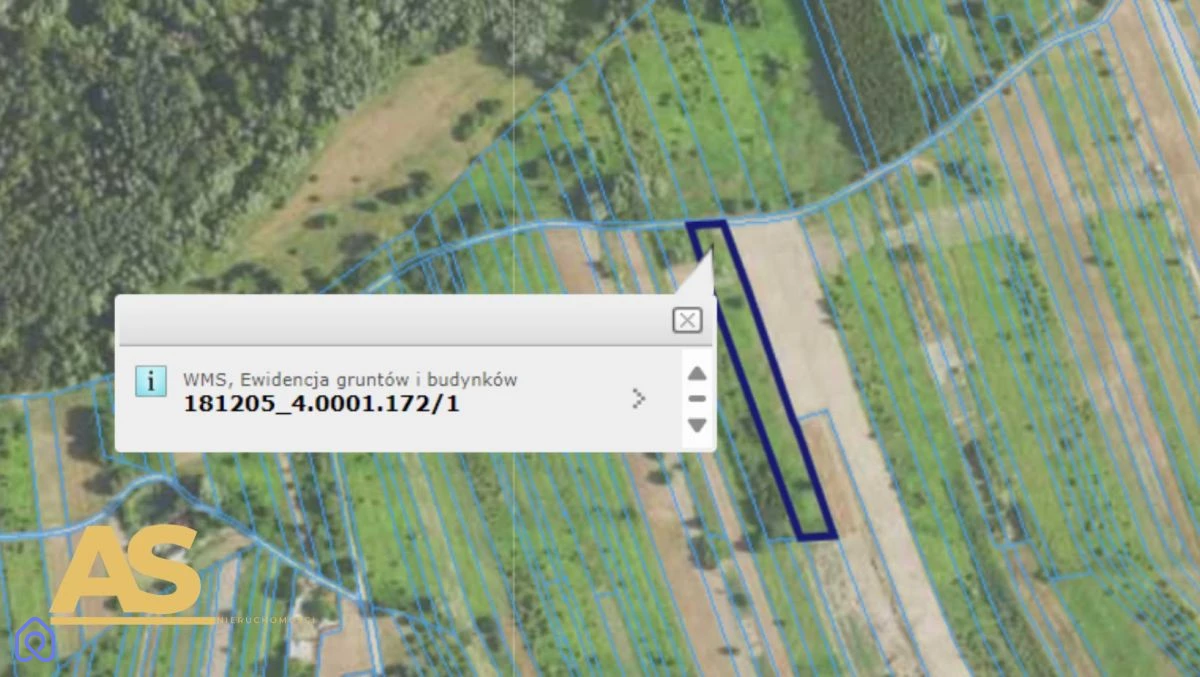This screenshot has width=1200, height=677.
Task: Click the yellow AS logo
Action: 127,571
